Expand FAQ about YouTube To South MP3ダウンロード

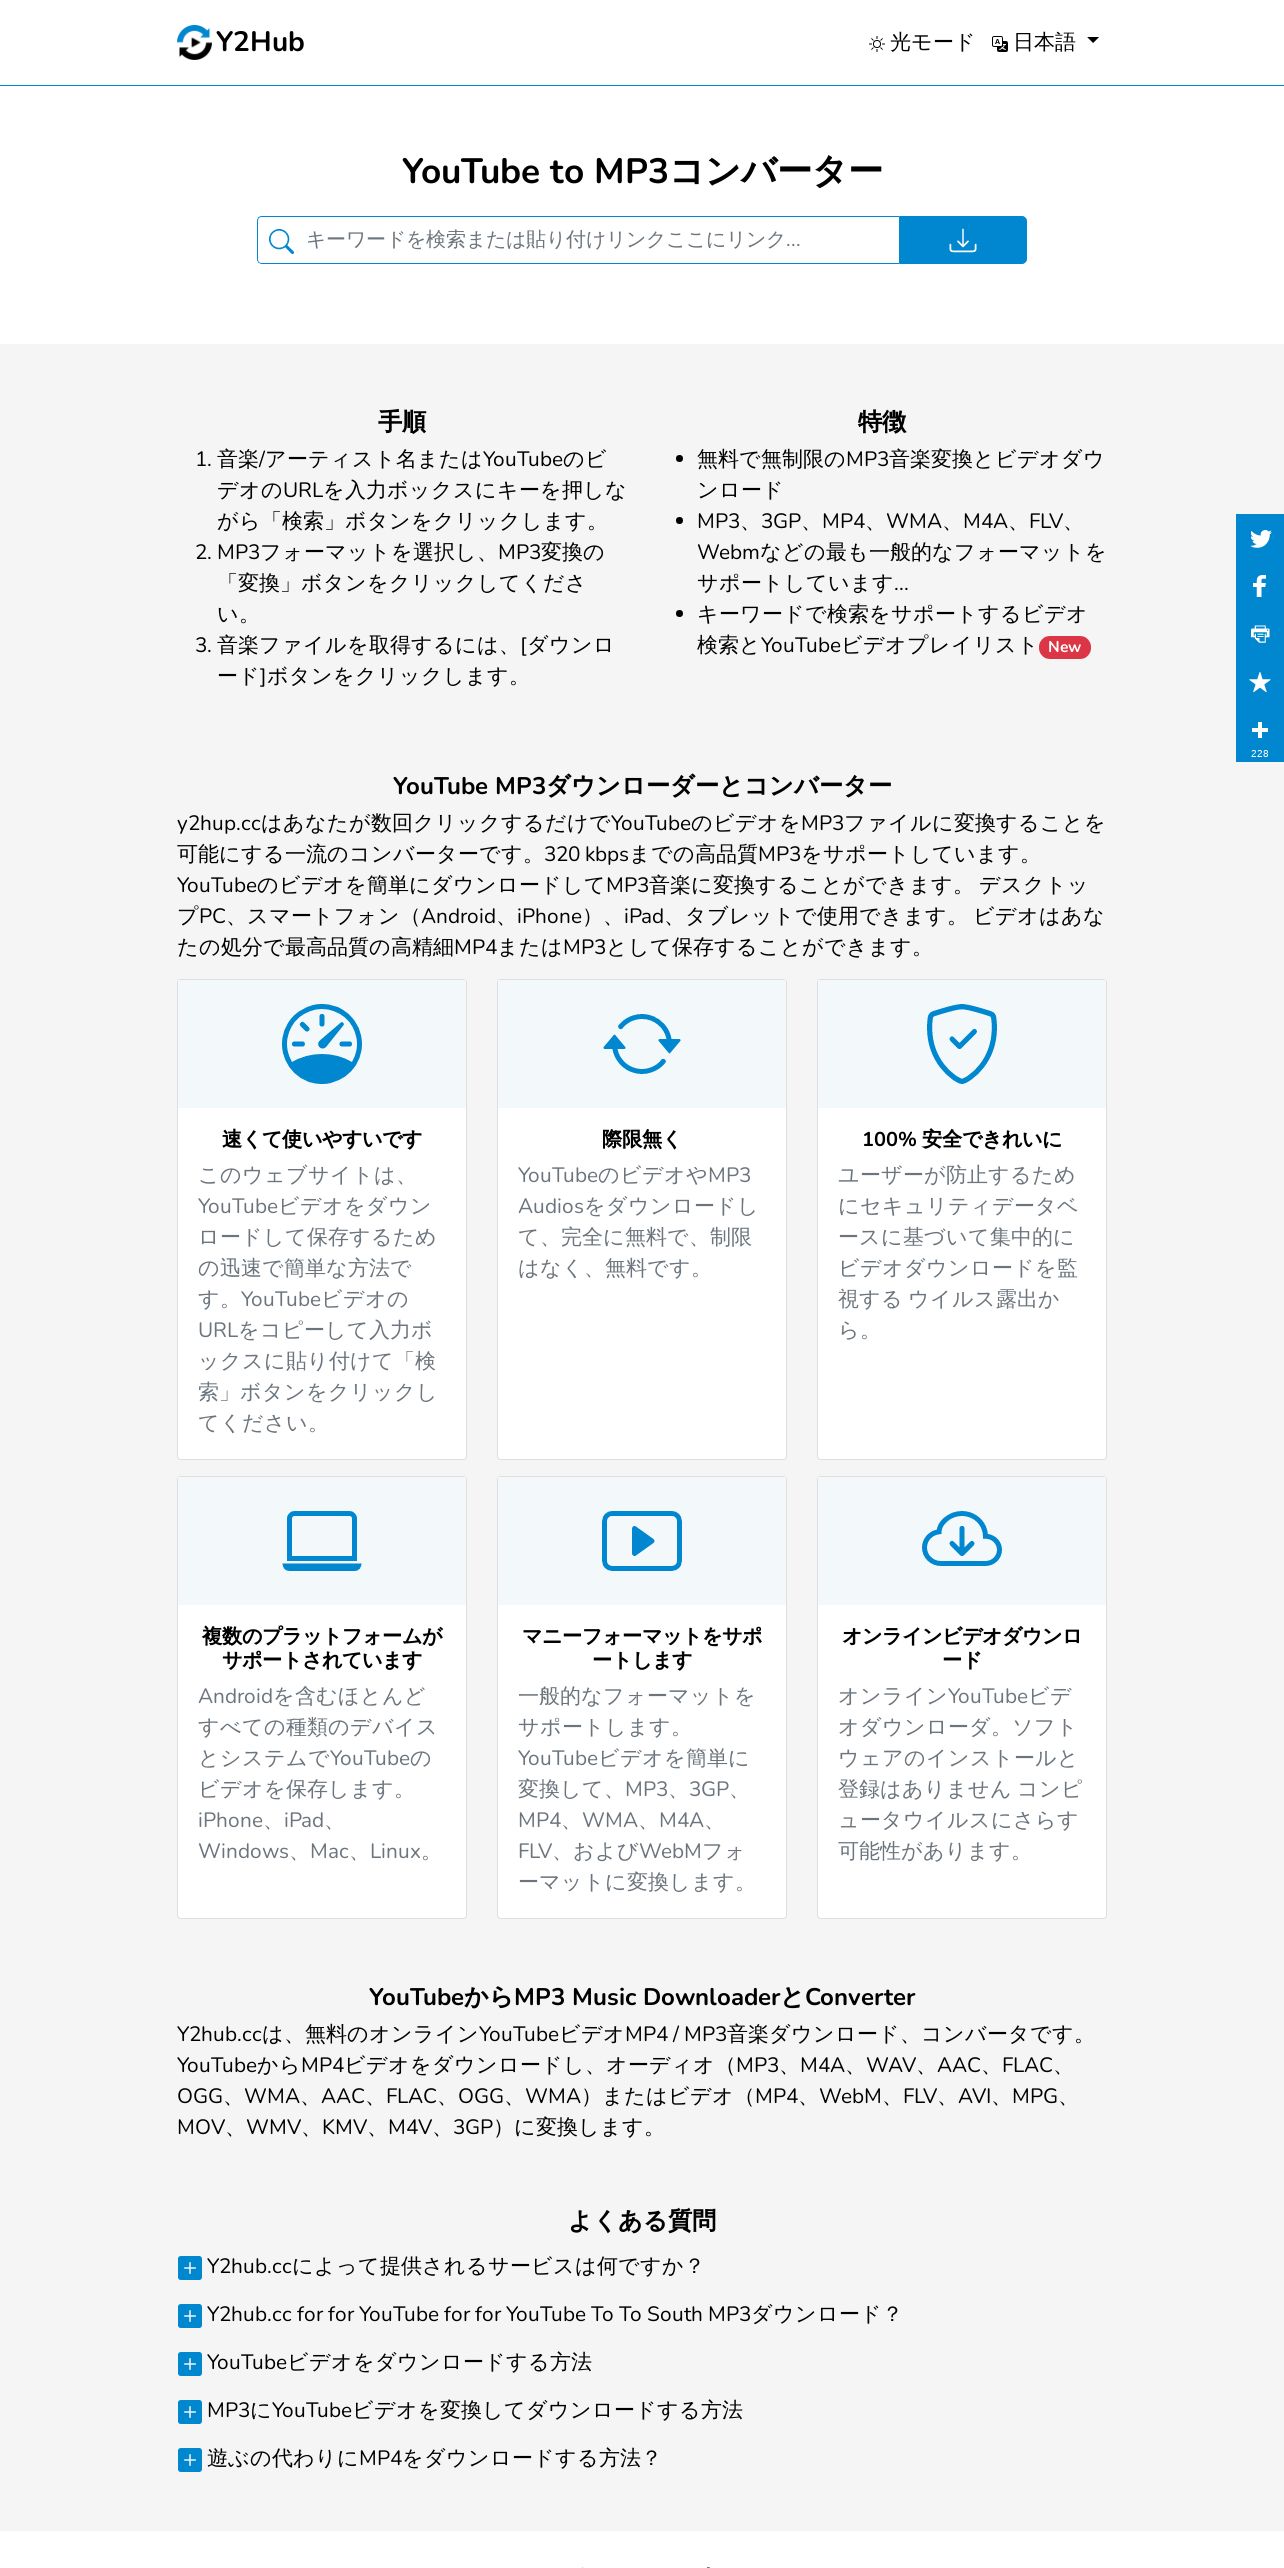(x=538, y=2314)
